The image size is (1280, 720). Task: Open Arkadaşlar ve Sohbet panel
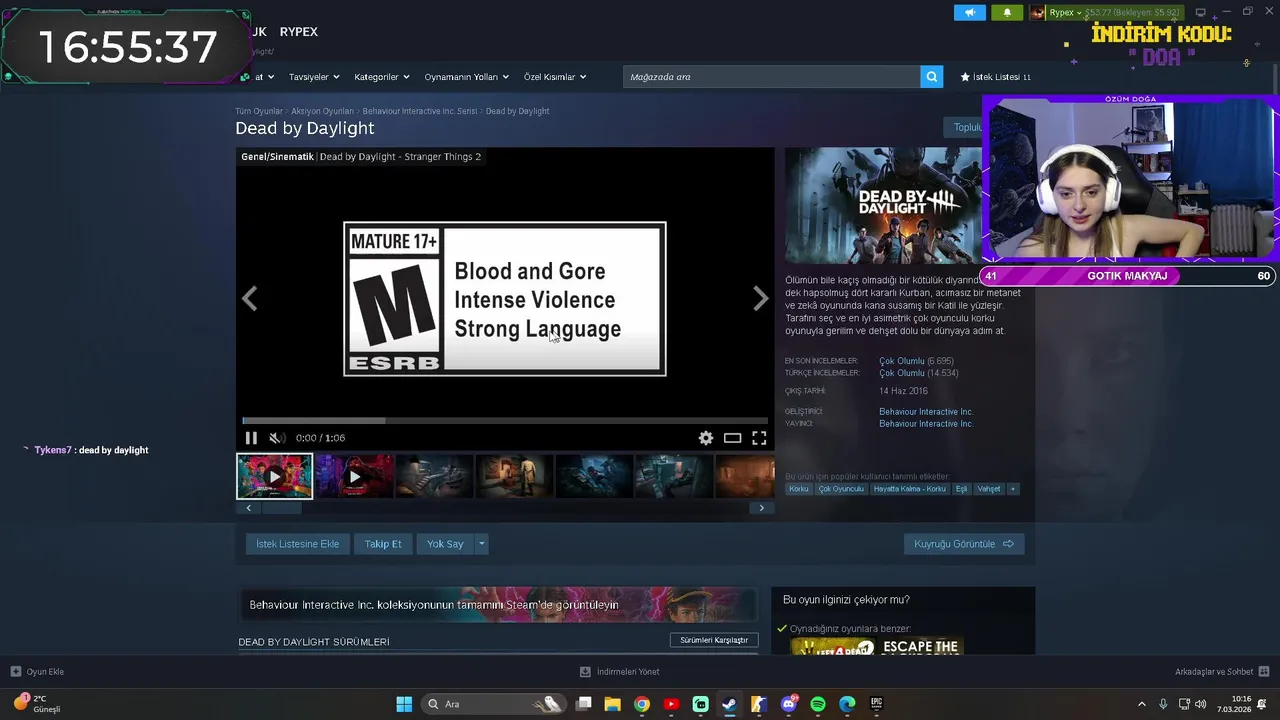(1222, 672)
